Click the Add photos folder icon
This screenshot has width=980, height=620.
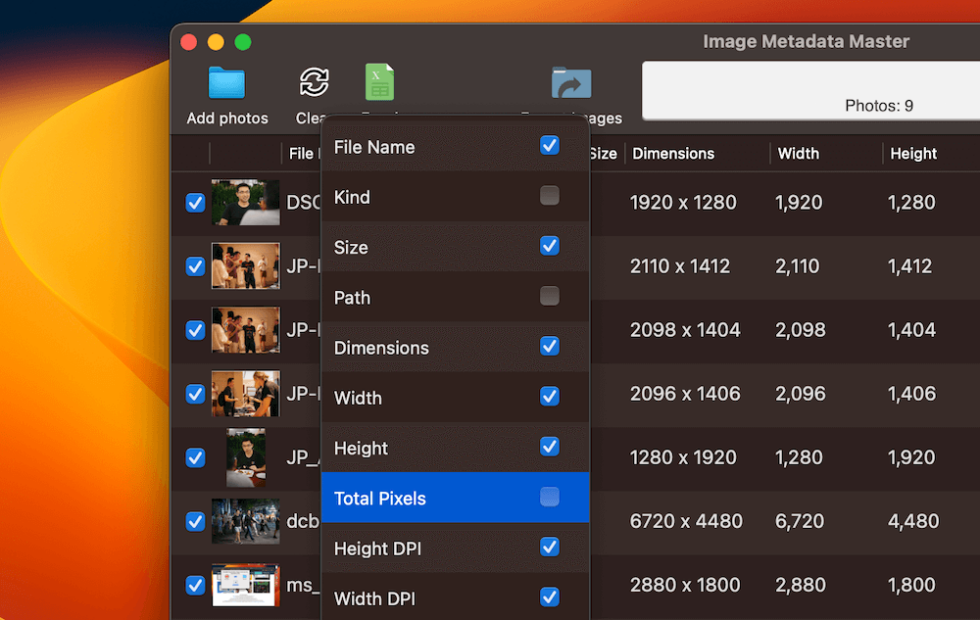point(226,82)
